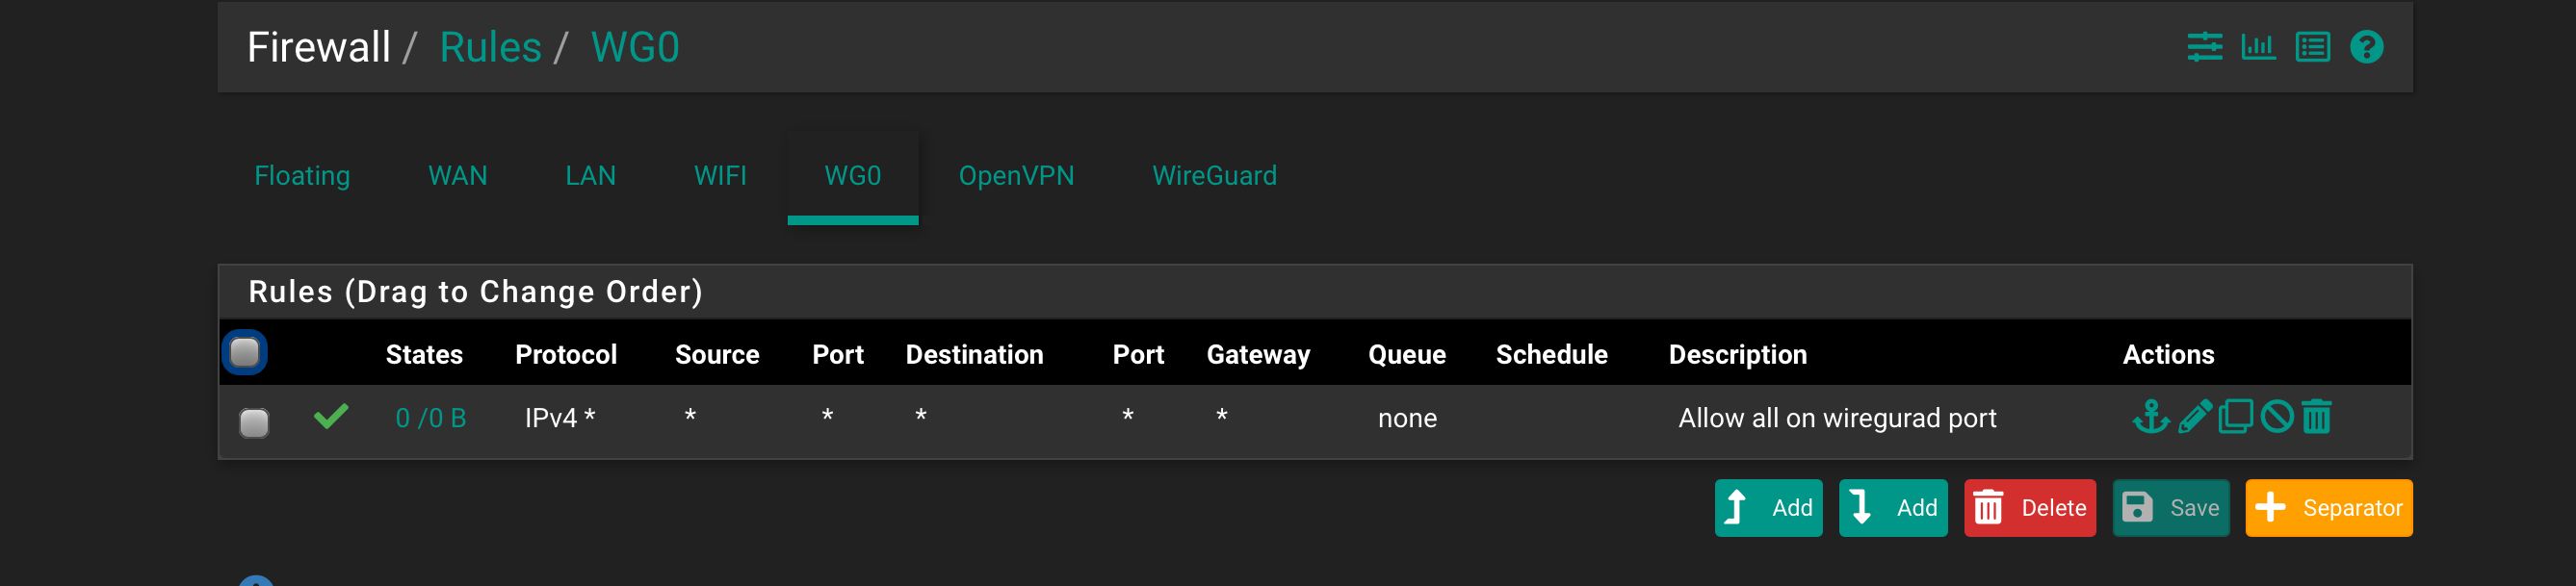Toggle the select-all checkbox in header

tap(245, 352)
